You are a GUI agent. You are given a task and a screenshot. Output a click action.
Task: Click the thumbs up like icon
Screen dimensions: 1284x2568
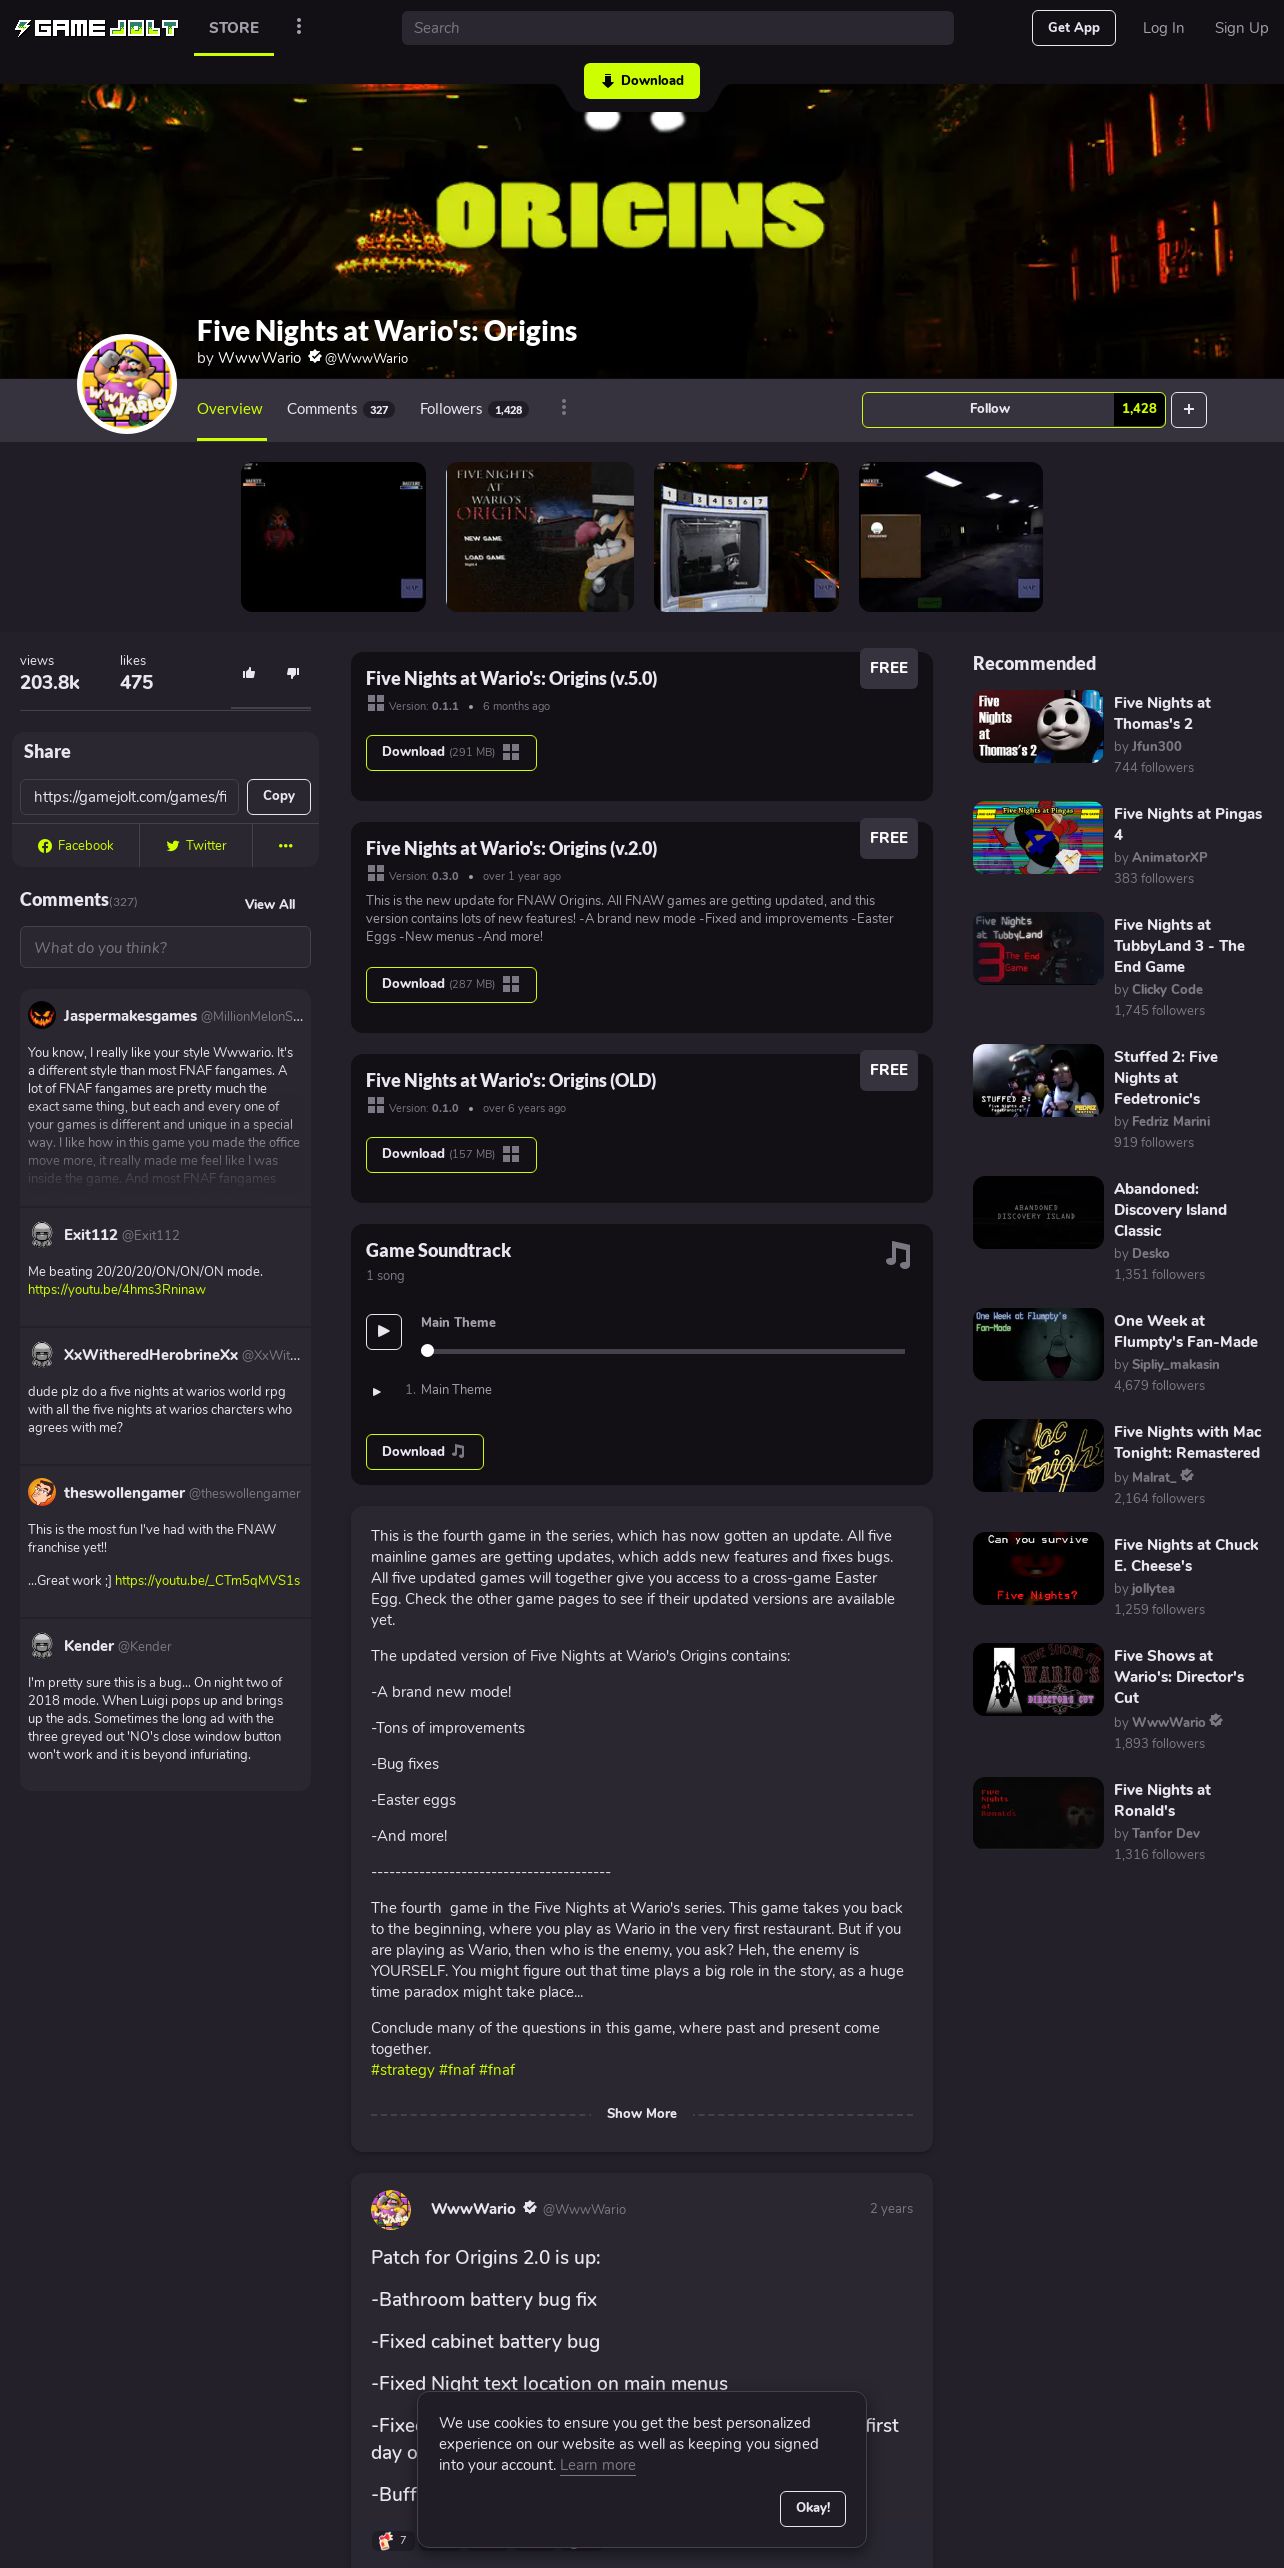(249, 673)
